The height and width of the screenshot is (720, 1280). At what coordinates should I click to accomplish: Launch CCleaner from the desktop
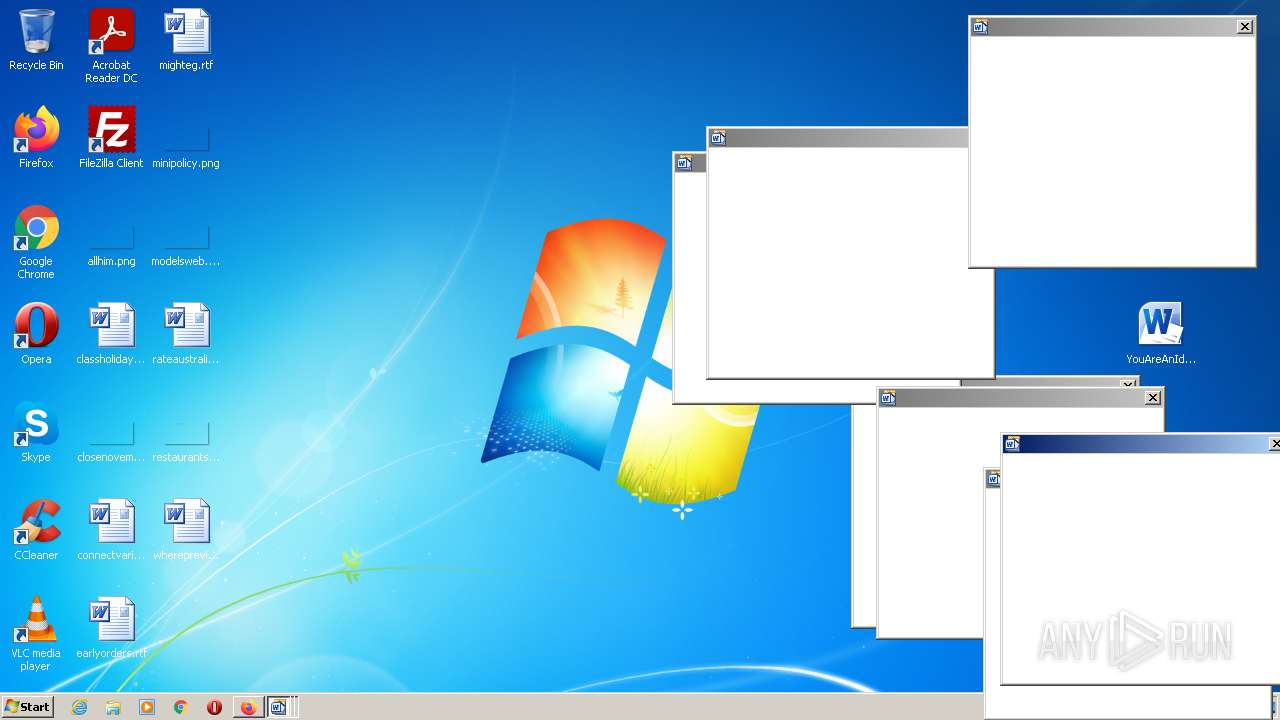pos(36,530)
